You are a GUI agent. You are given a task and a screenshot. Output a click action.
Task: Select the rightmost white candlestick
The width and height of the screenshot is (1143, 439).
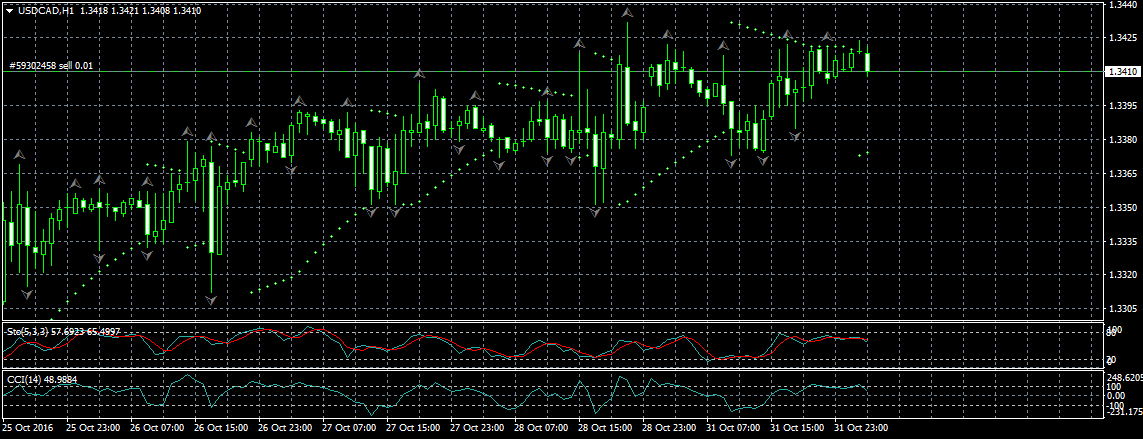[x=868, y=62]
